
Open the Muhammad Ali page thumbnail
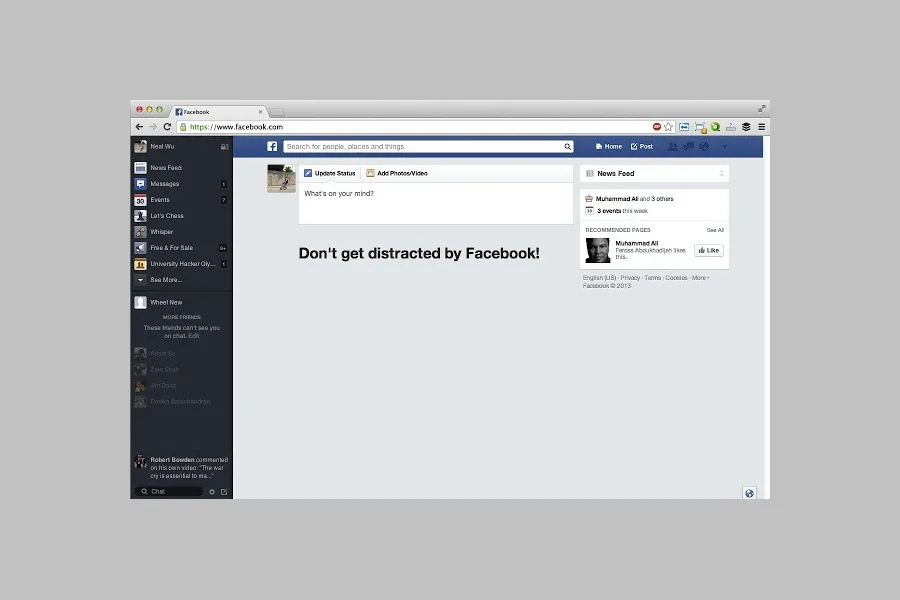click(598, 250)
